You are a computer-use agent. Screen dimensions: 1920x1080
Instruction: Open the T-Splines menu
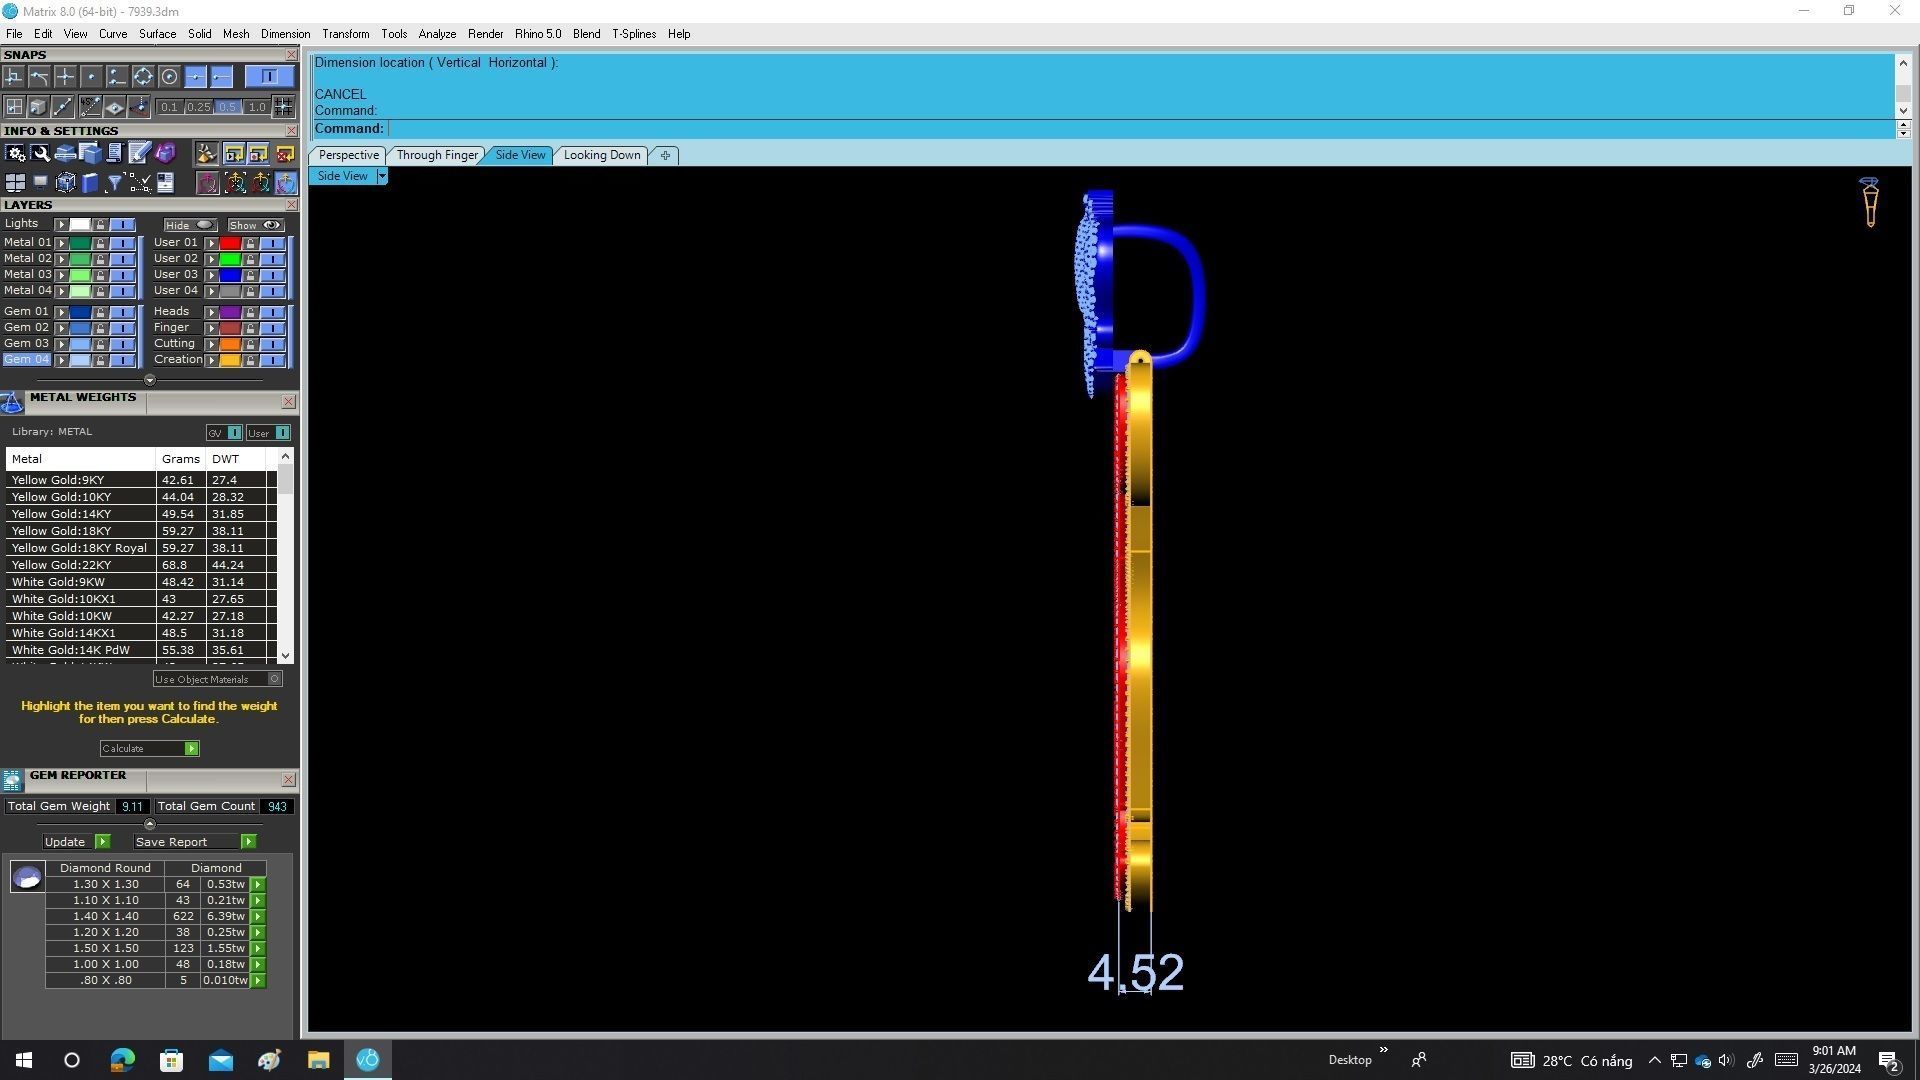(x=633, y=34)
